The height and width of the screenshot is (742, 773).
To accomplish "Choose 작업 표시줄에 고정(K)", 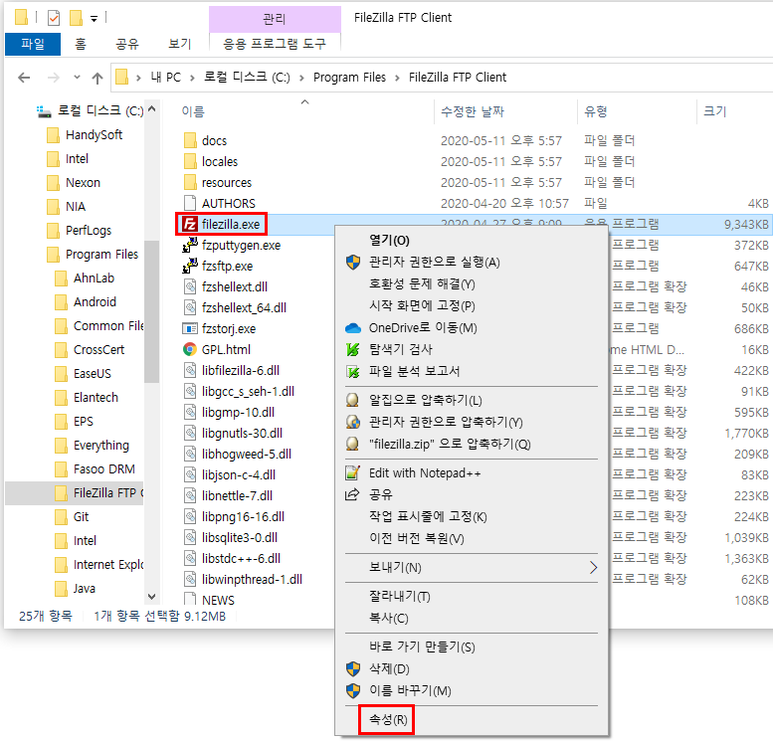I will click(x=471, y=516).
